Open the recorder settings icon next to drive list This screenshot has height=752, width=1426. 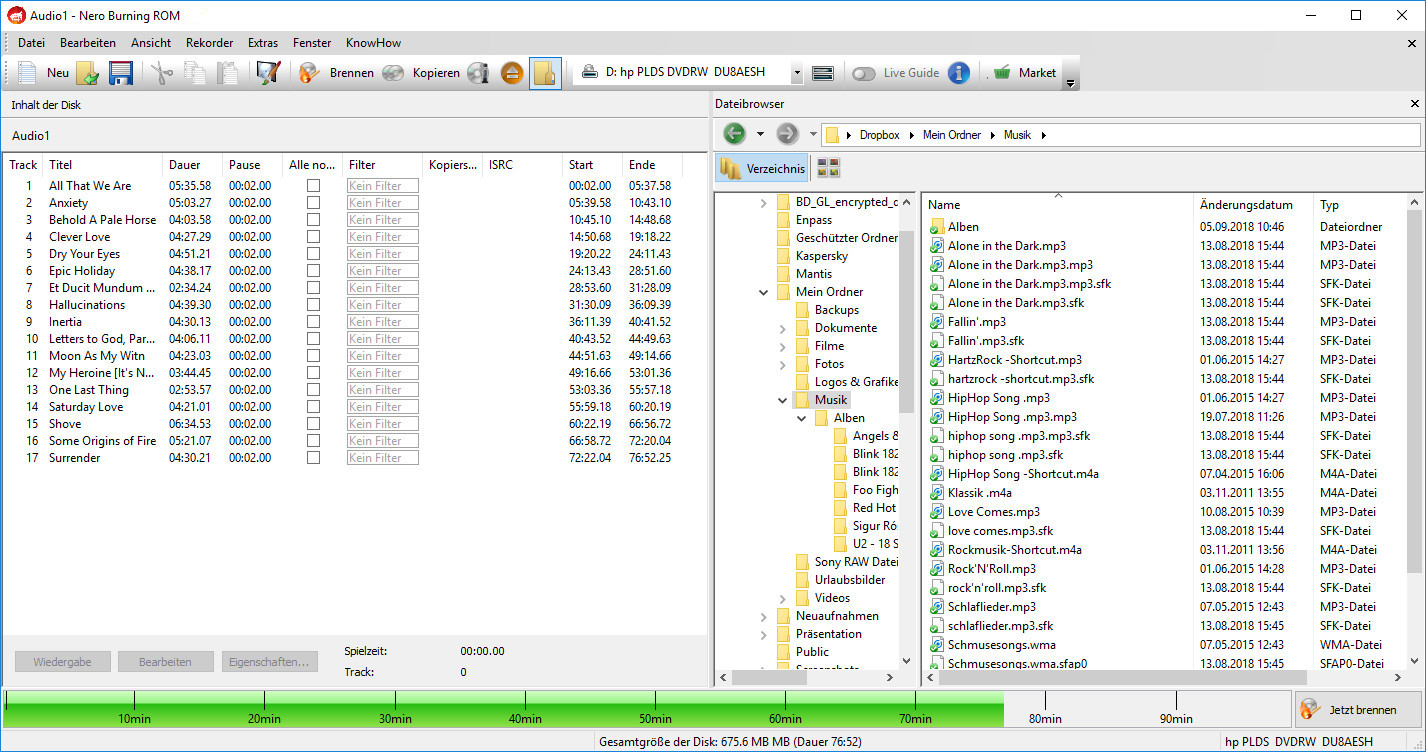pos(823,73)
